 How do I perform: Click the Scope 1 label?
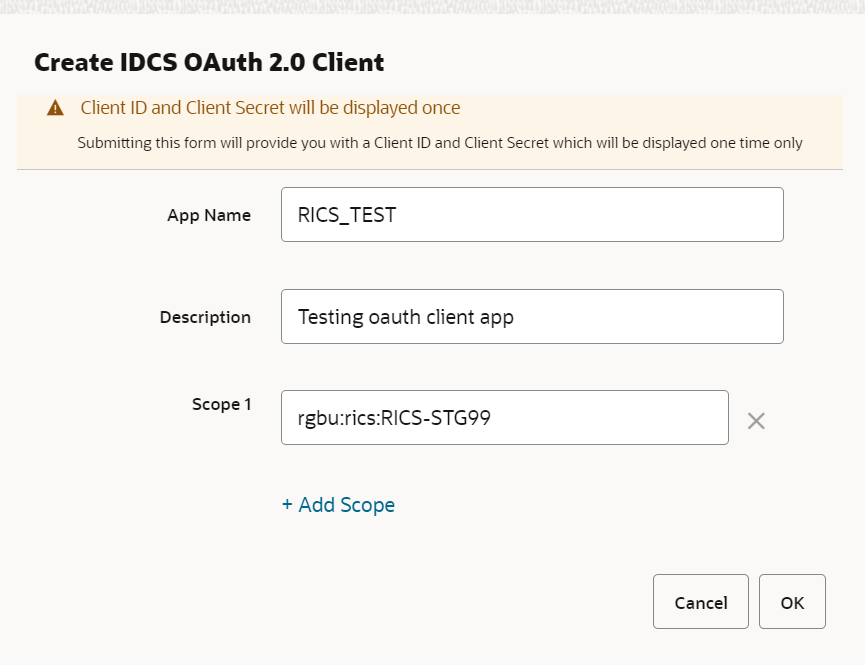pyautogui.click(x=221, y=404)
